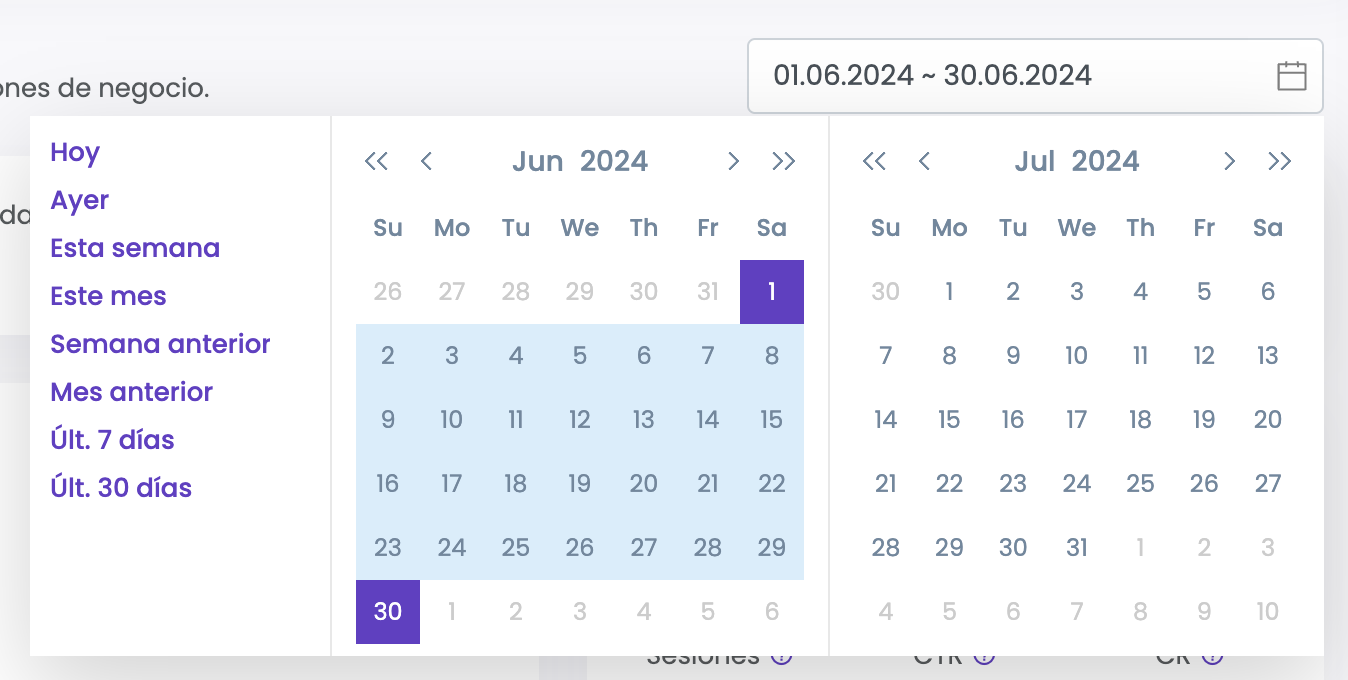Go to previous year in June calendar
This screenshot has width=1348, height=680.
point(376,161)
